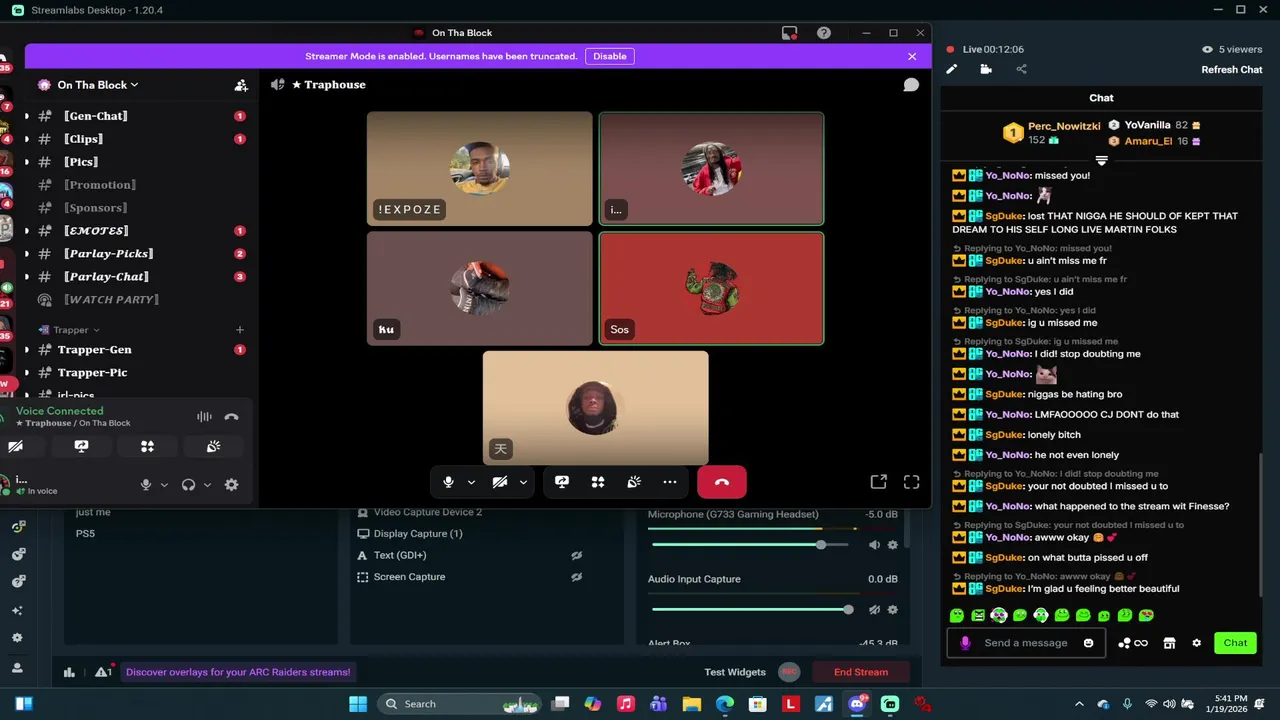1280x720 pixels.
Task: Disable Streamer Mode in purple banner
Action: click(x=610, y=56)
